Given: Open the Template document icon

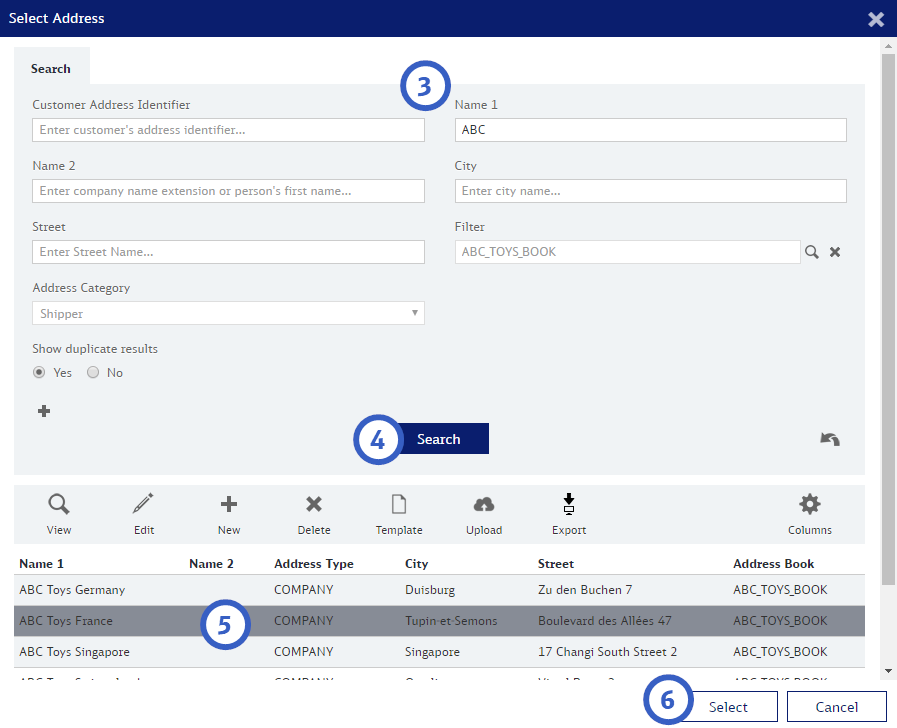Looking at the screenshot, I should coord(399,504).
